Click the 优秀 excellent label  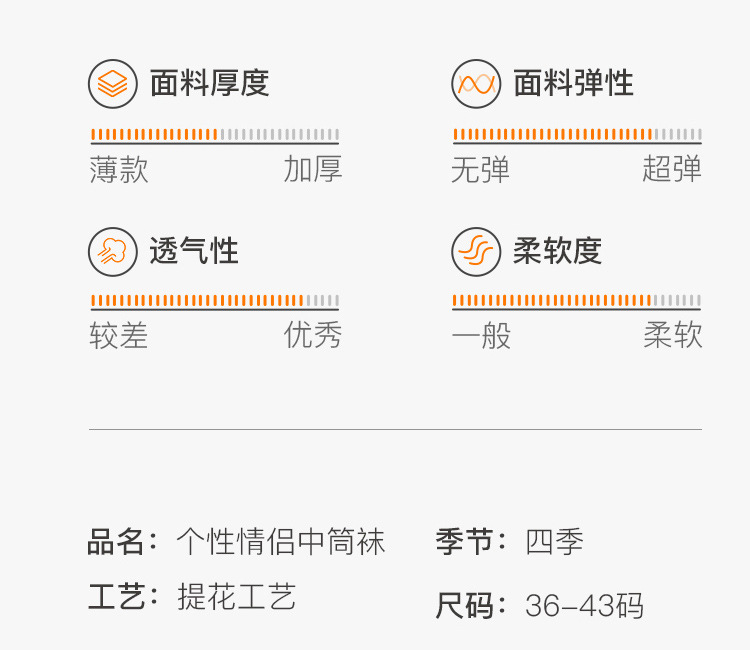(x=313, y=336)
